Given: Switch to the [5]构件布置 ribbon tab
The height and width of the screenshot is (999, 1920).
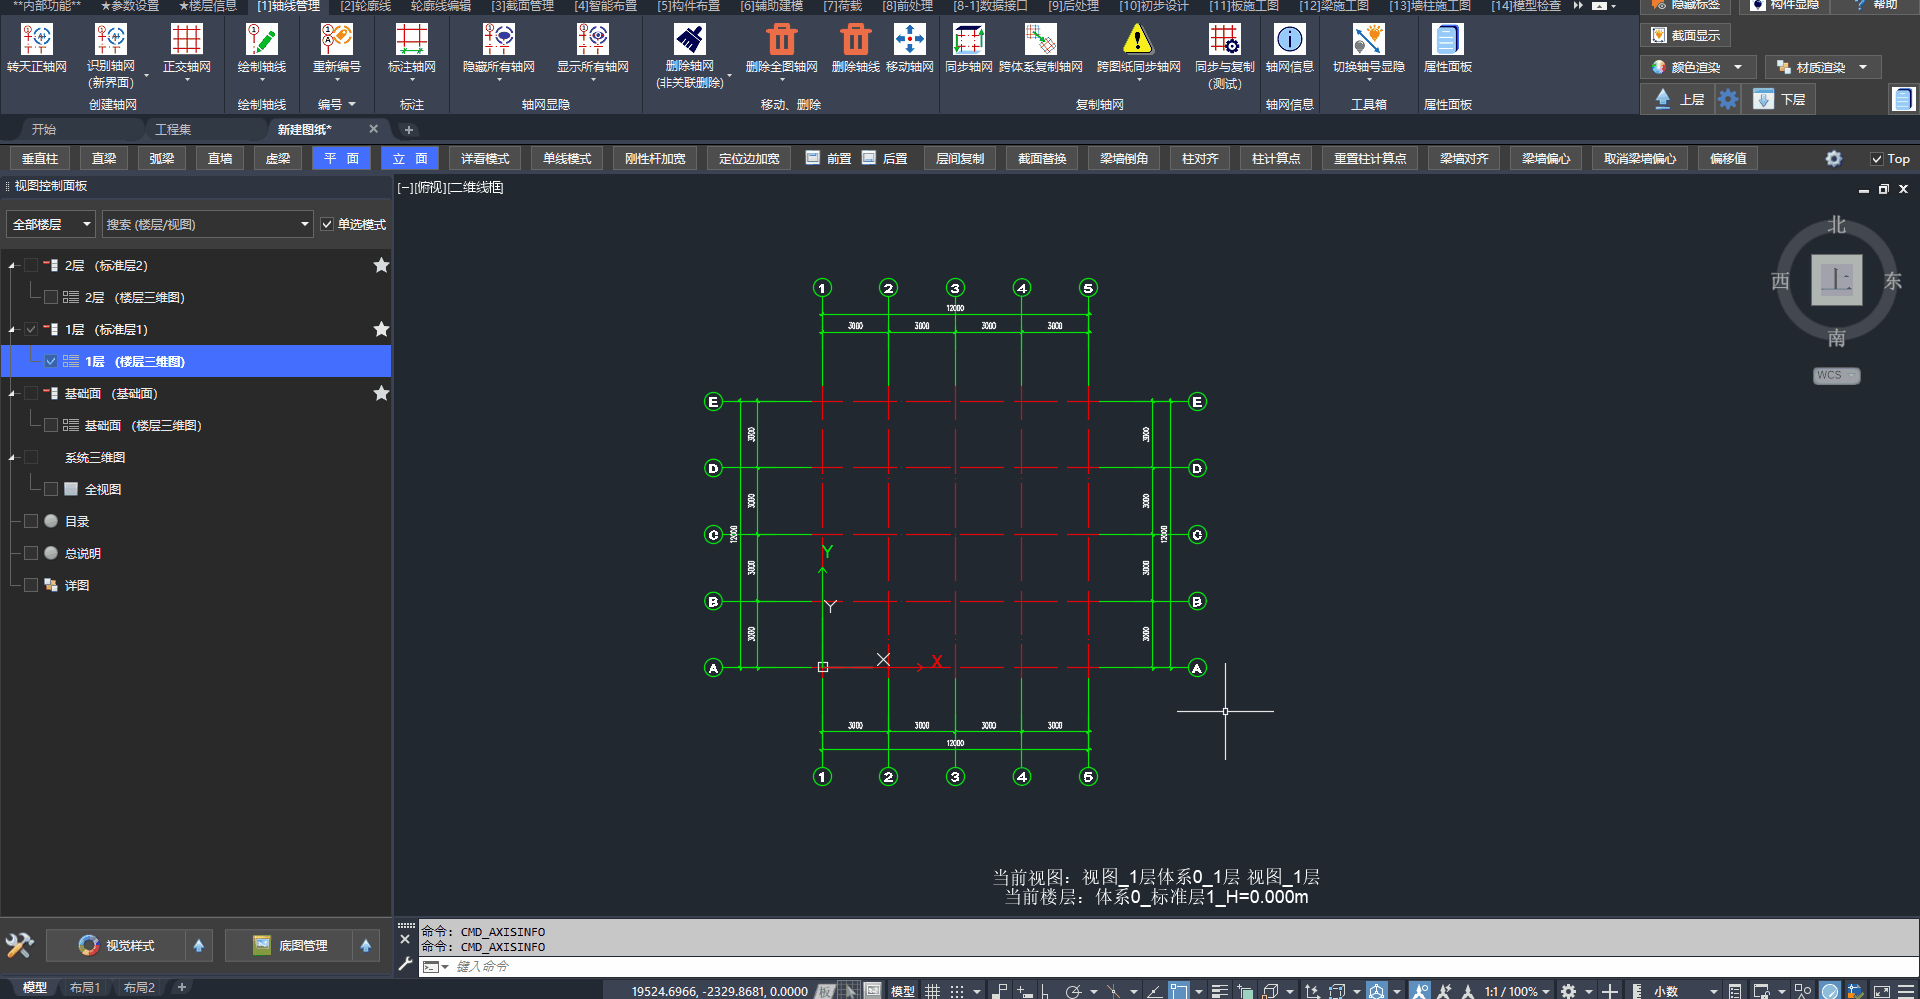Looking at the screenshot, I should 688,6.
